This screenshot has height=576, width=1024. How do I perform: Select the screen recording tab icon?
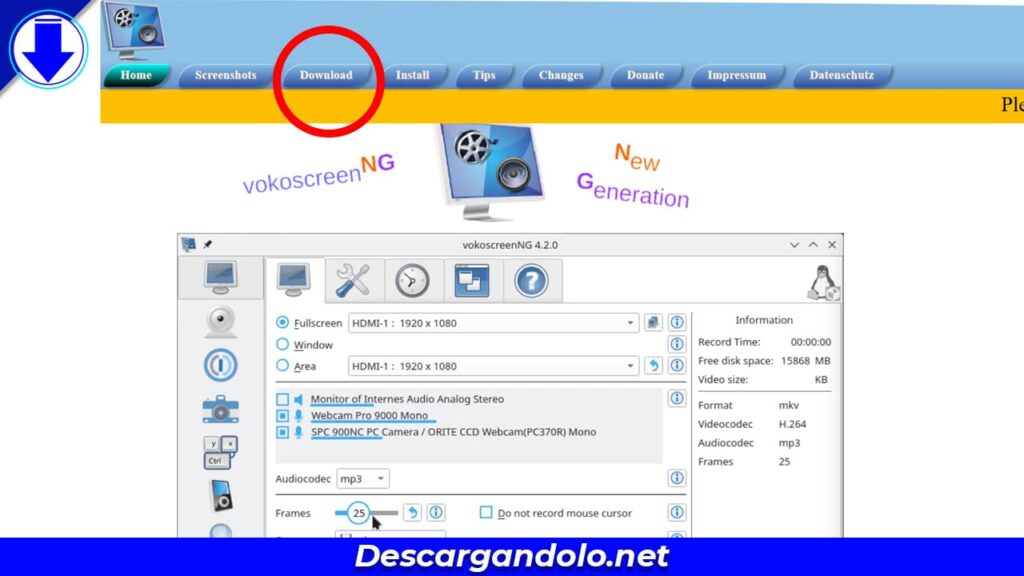293,280
